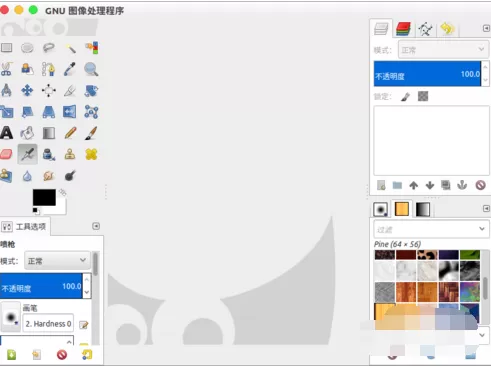Switch to the Undo History tab
The height and width of the screenshot is (366, 491).
pyautogui.click(x=447, y=29)
